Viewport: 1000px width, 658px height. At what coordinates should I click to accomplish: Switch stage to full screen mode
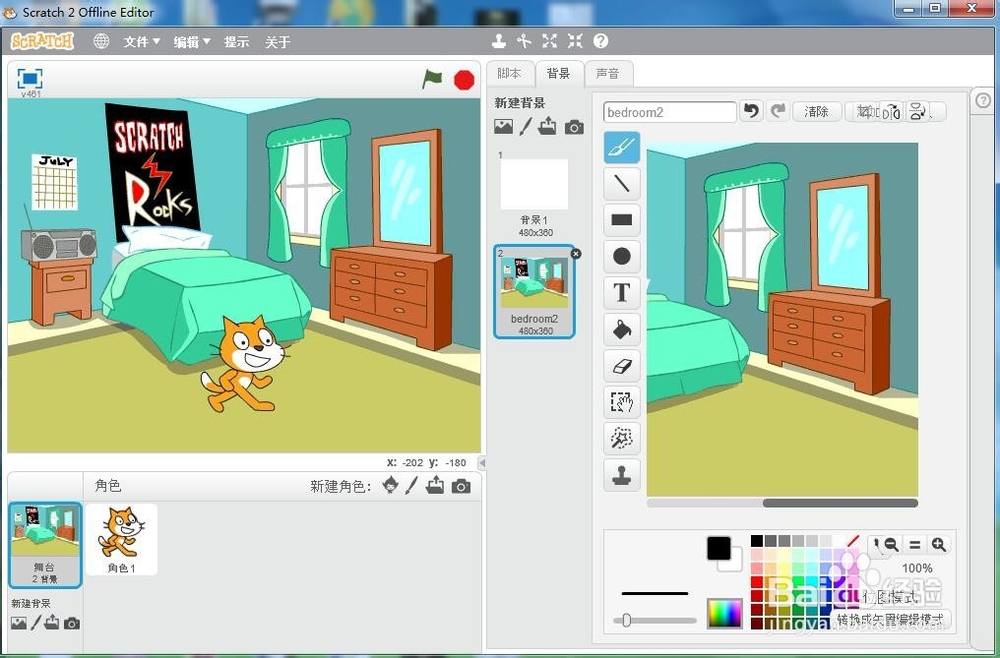point(30,78)
